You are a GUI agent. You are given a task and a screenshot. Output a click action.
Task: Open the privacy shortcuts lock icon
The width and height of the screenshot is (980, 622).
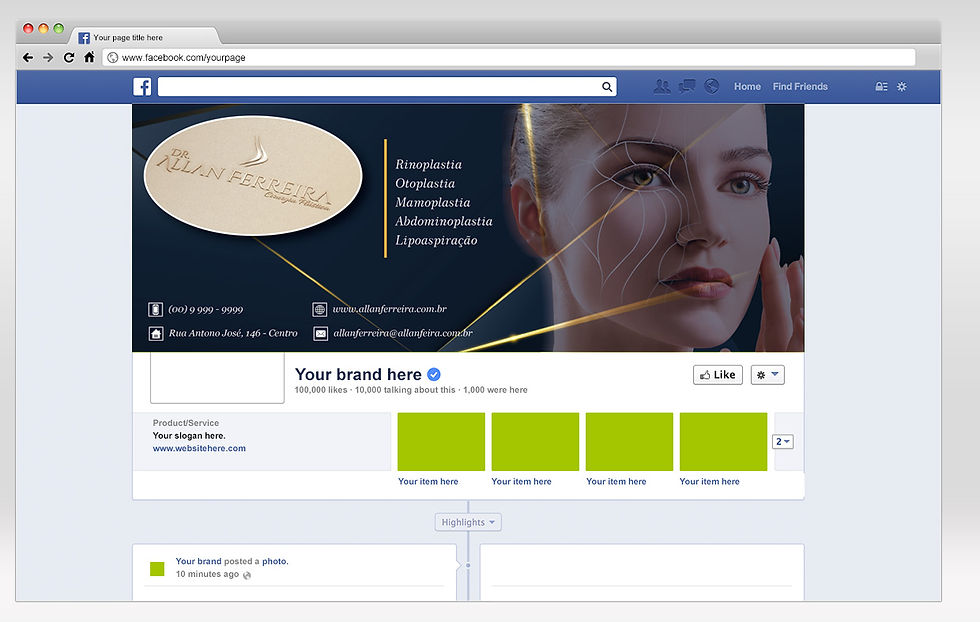(881, 86)
